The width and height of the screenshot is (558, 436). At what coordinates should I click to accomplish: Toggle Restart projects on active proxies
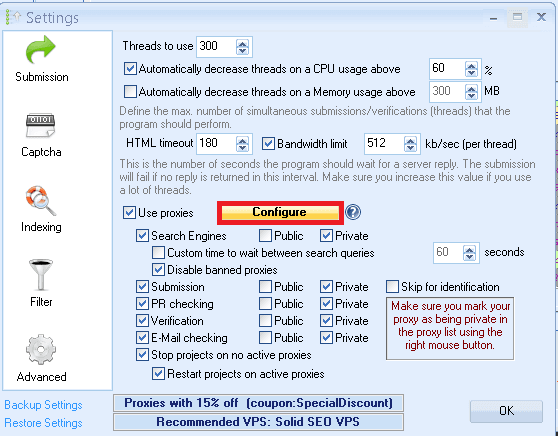(x=158, y=374)
